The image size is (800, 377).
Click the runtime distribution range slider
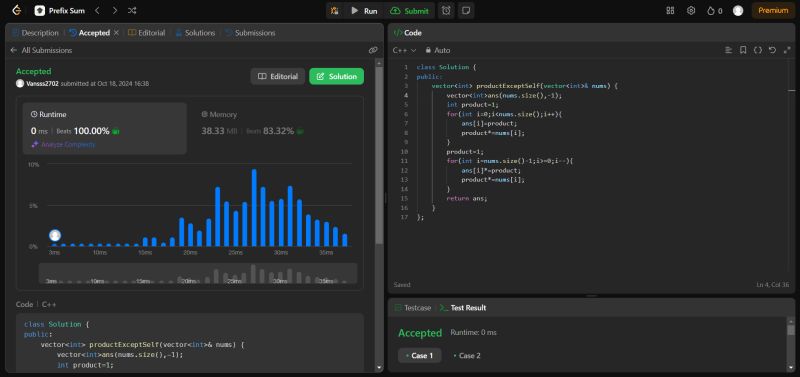click(198, 273)
